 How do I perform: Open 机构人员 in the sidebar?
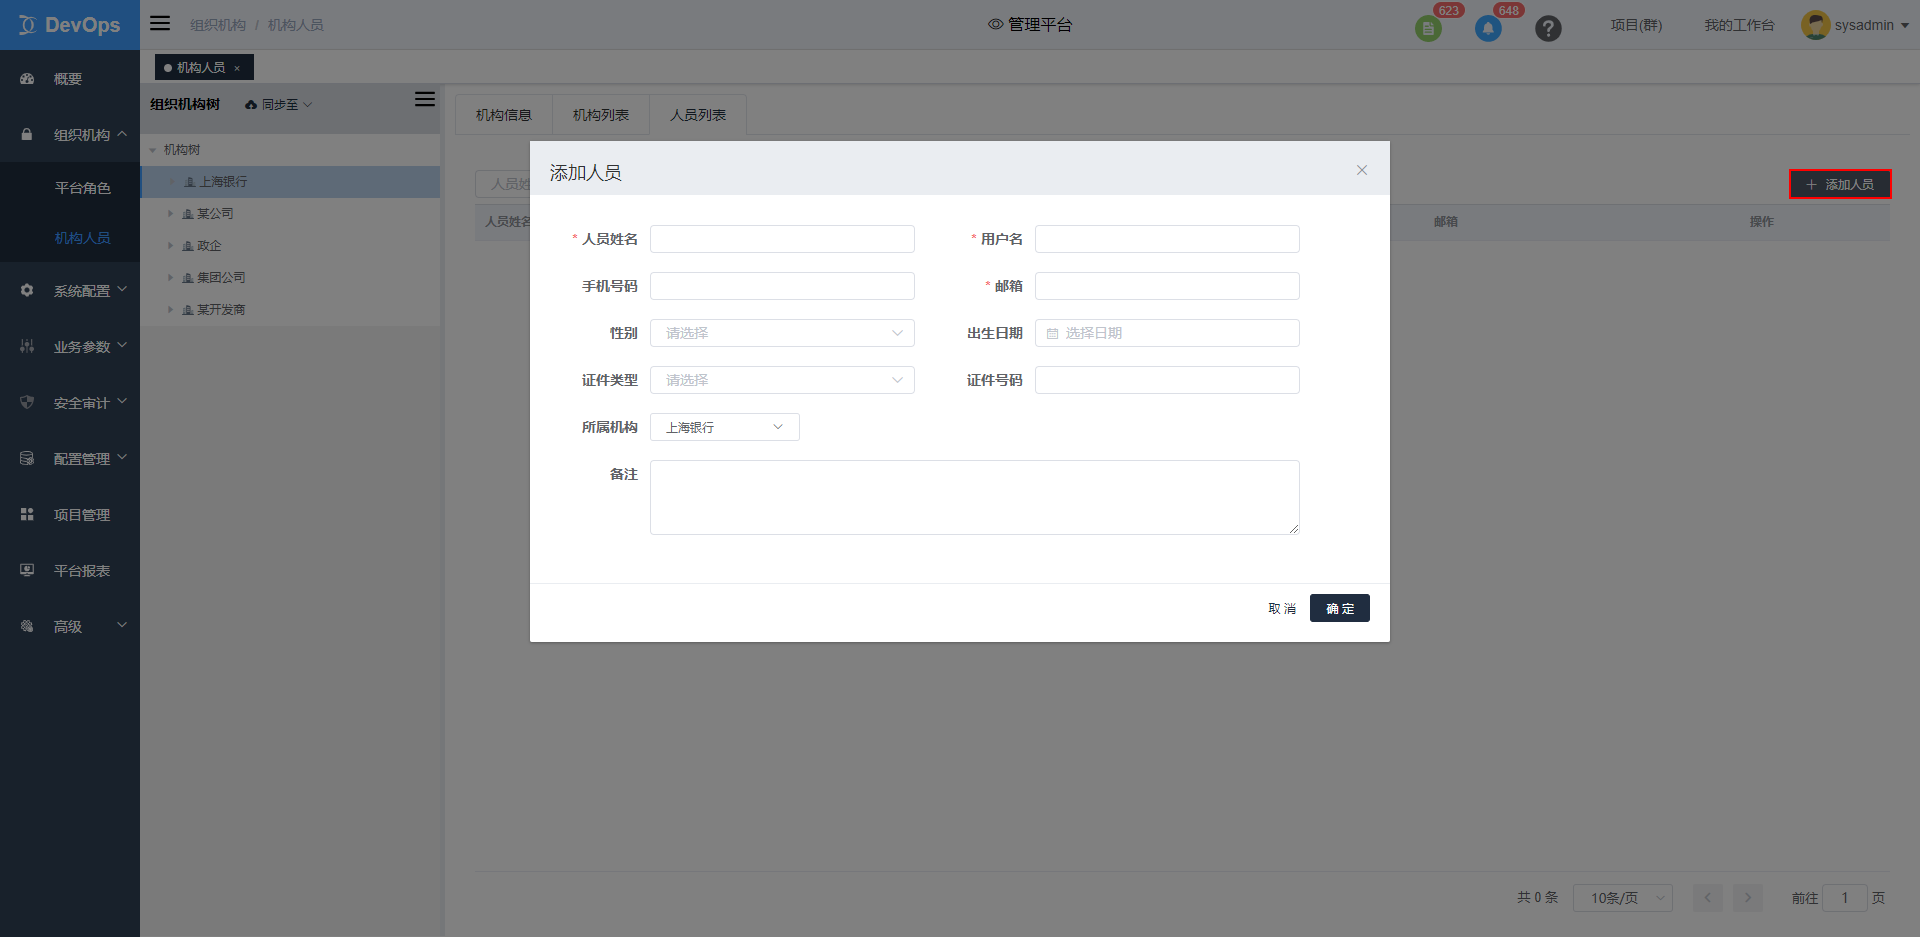(82, 238)
